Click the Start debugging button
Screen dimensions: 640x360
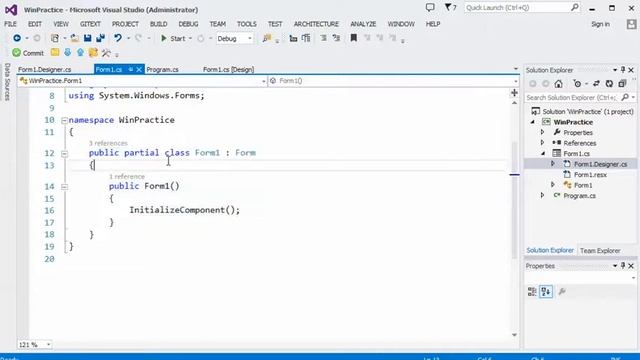click(x=173, y=38)
